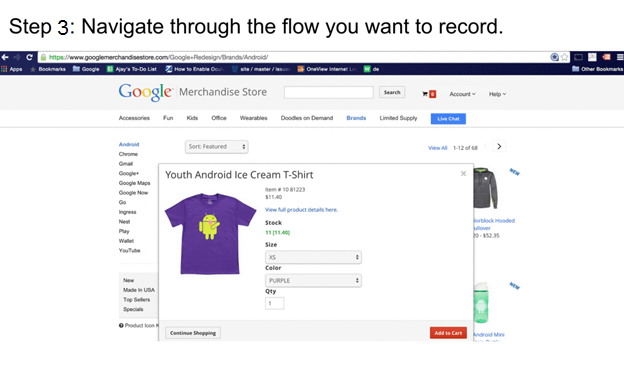Click the green padlock in address bar
This screenshot has width=624, height=365.
pos(43,57)
